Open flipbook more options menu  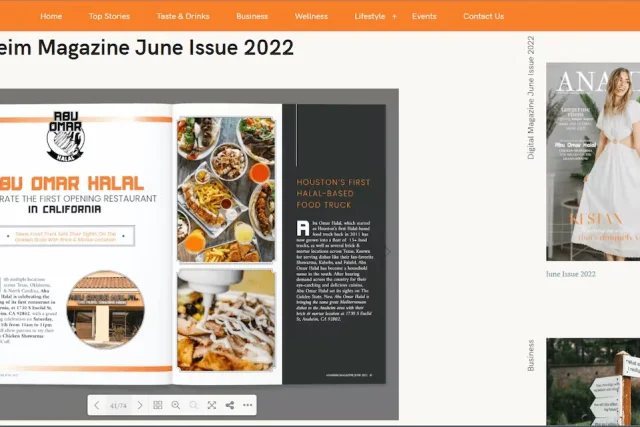[248, 405]
